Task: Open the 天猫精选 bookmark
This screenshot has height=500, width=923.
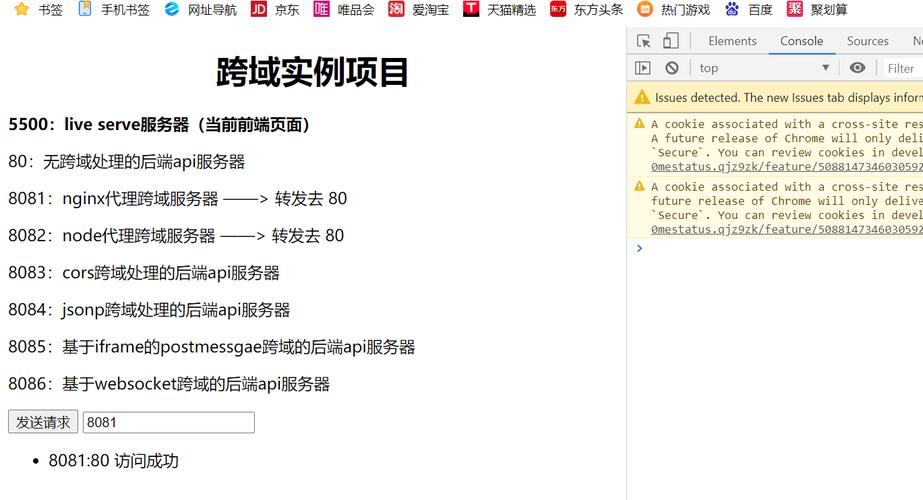Action: pyautogui.click(x=499, y=9)
